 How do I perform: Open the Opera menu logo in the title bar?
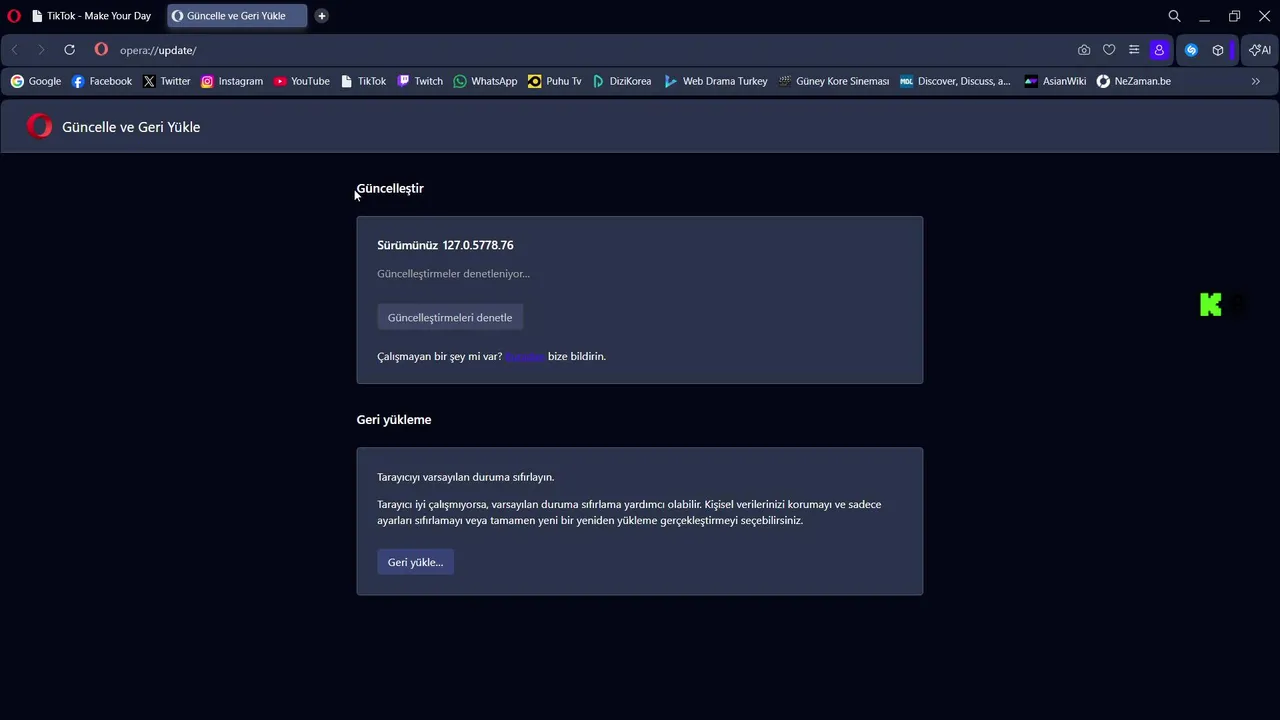click(14, 16)
